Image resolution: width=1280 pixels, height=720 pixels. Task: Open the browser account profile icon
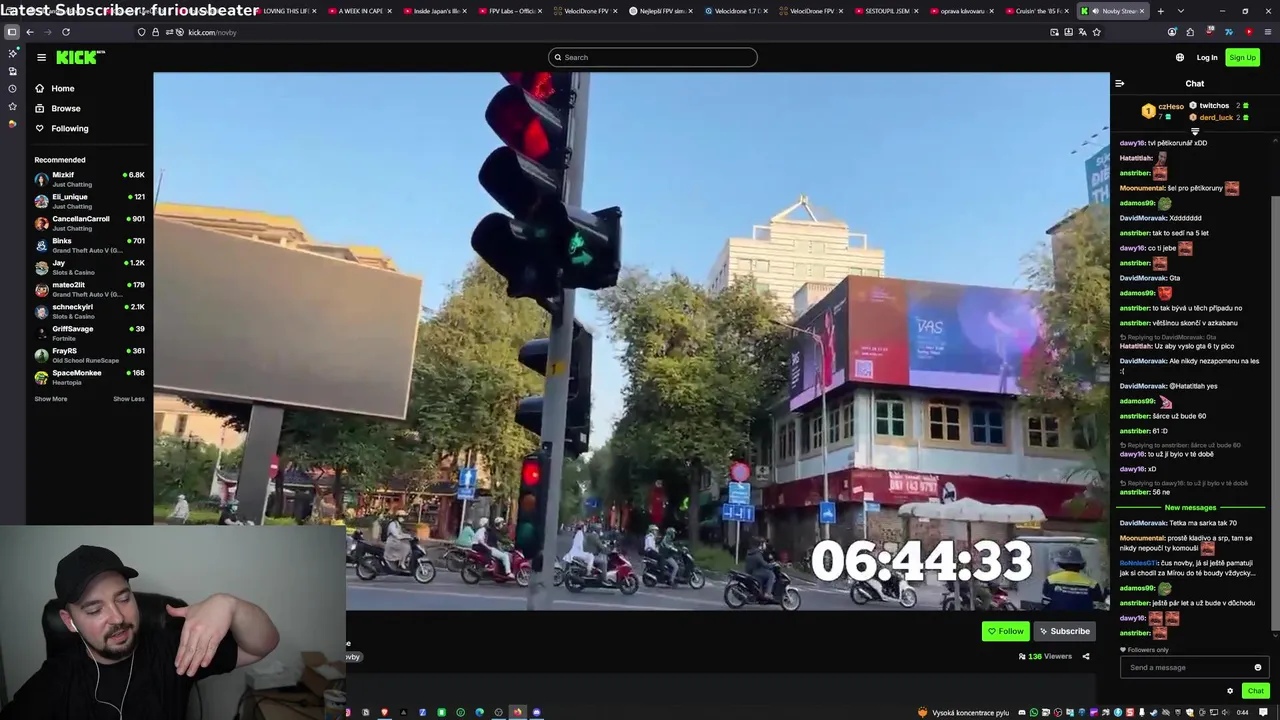(1172, 32)
